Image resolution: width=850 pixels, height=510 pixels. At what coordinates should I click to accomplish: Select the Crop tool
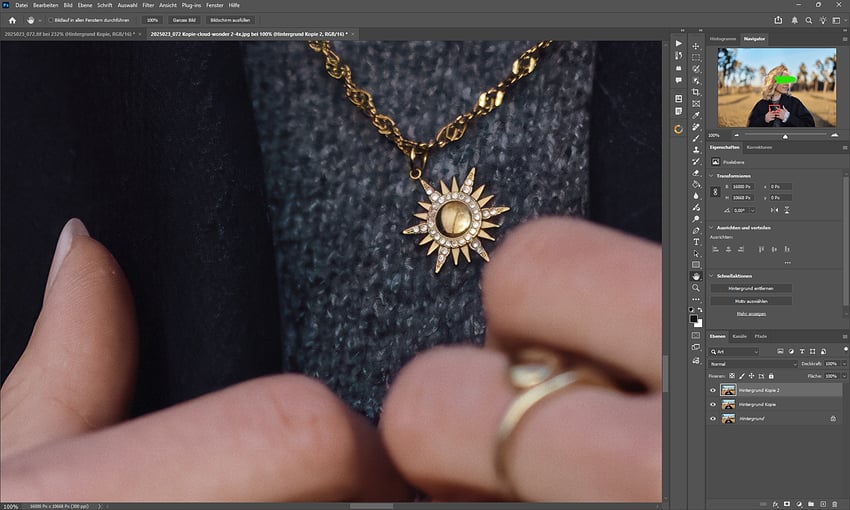[x=696, y=92]
